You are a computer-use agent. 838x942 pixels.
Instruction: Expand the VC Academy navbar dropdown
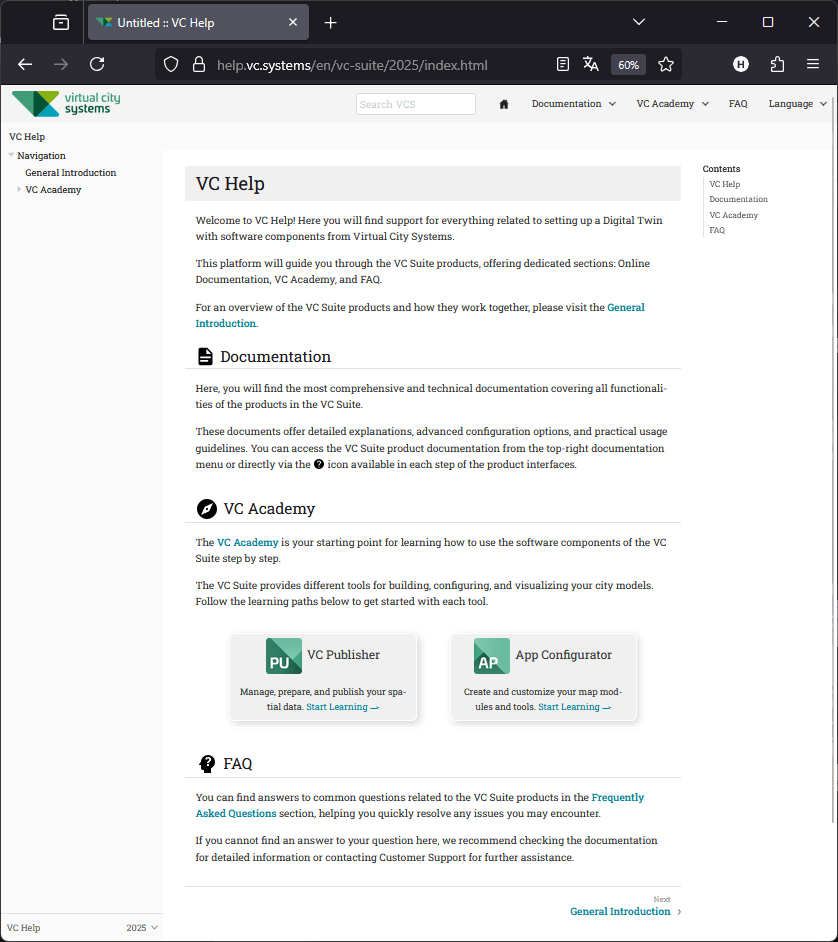click(x=671, y=103)
